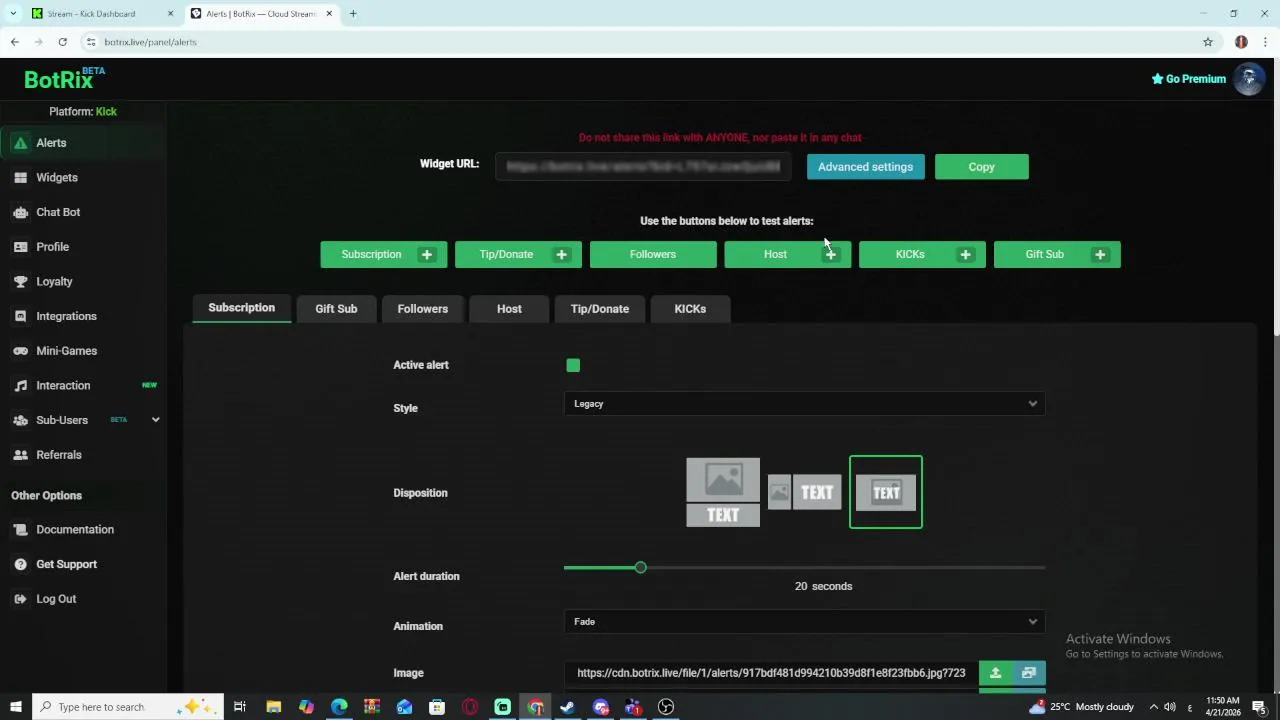Open the Style dropdown set to Legacy
Screen dimensions: 1280x720
point(804,404)
